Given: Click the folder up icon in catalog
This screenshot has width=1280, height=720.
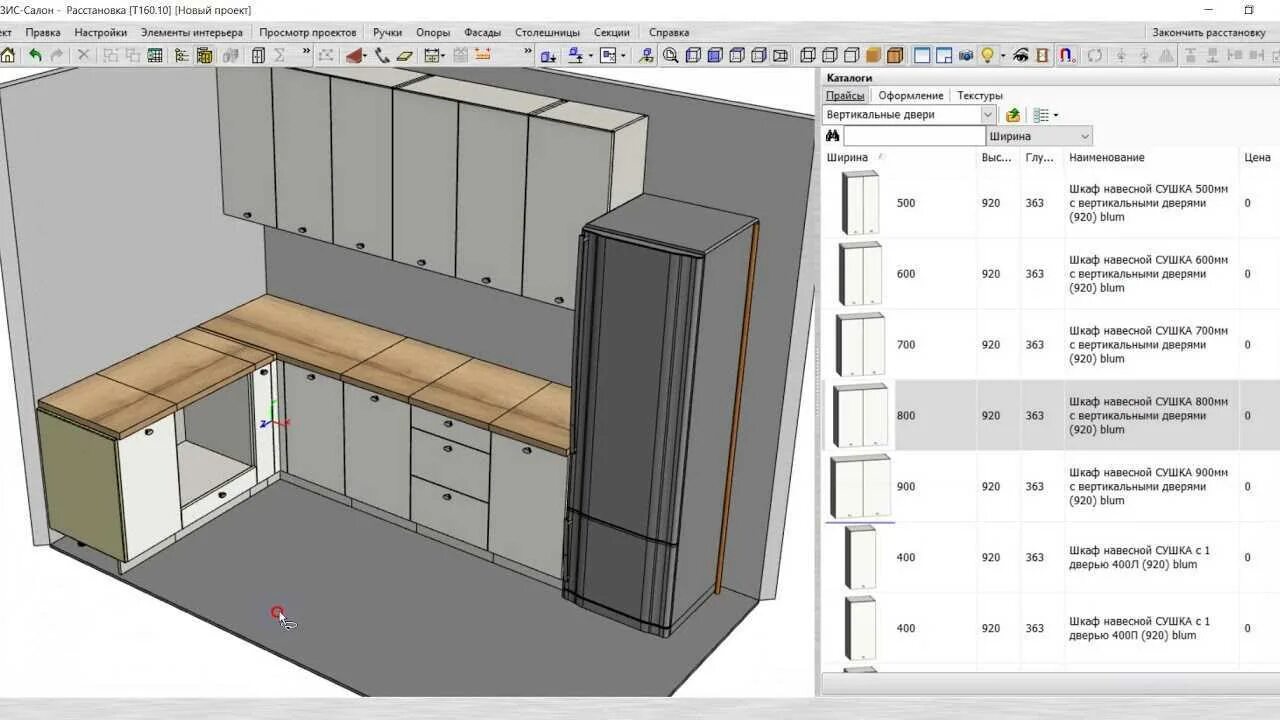Looking at the screenshot, I should (1013, 115).
